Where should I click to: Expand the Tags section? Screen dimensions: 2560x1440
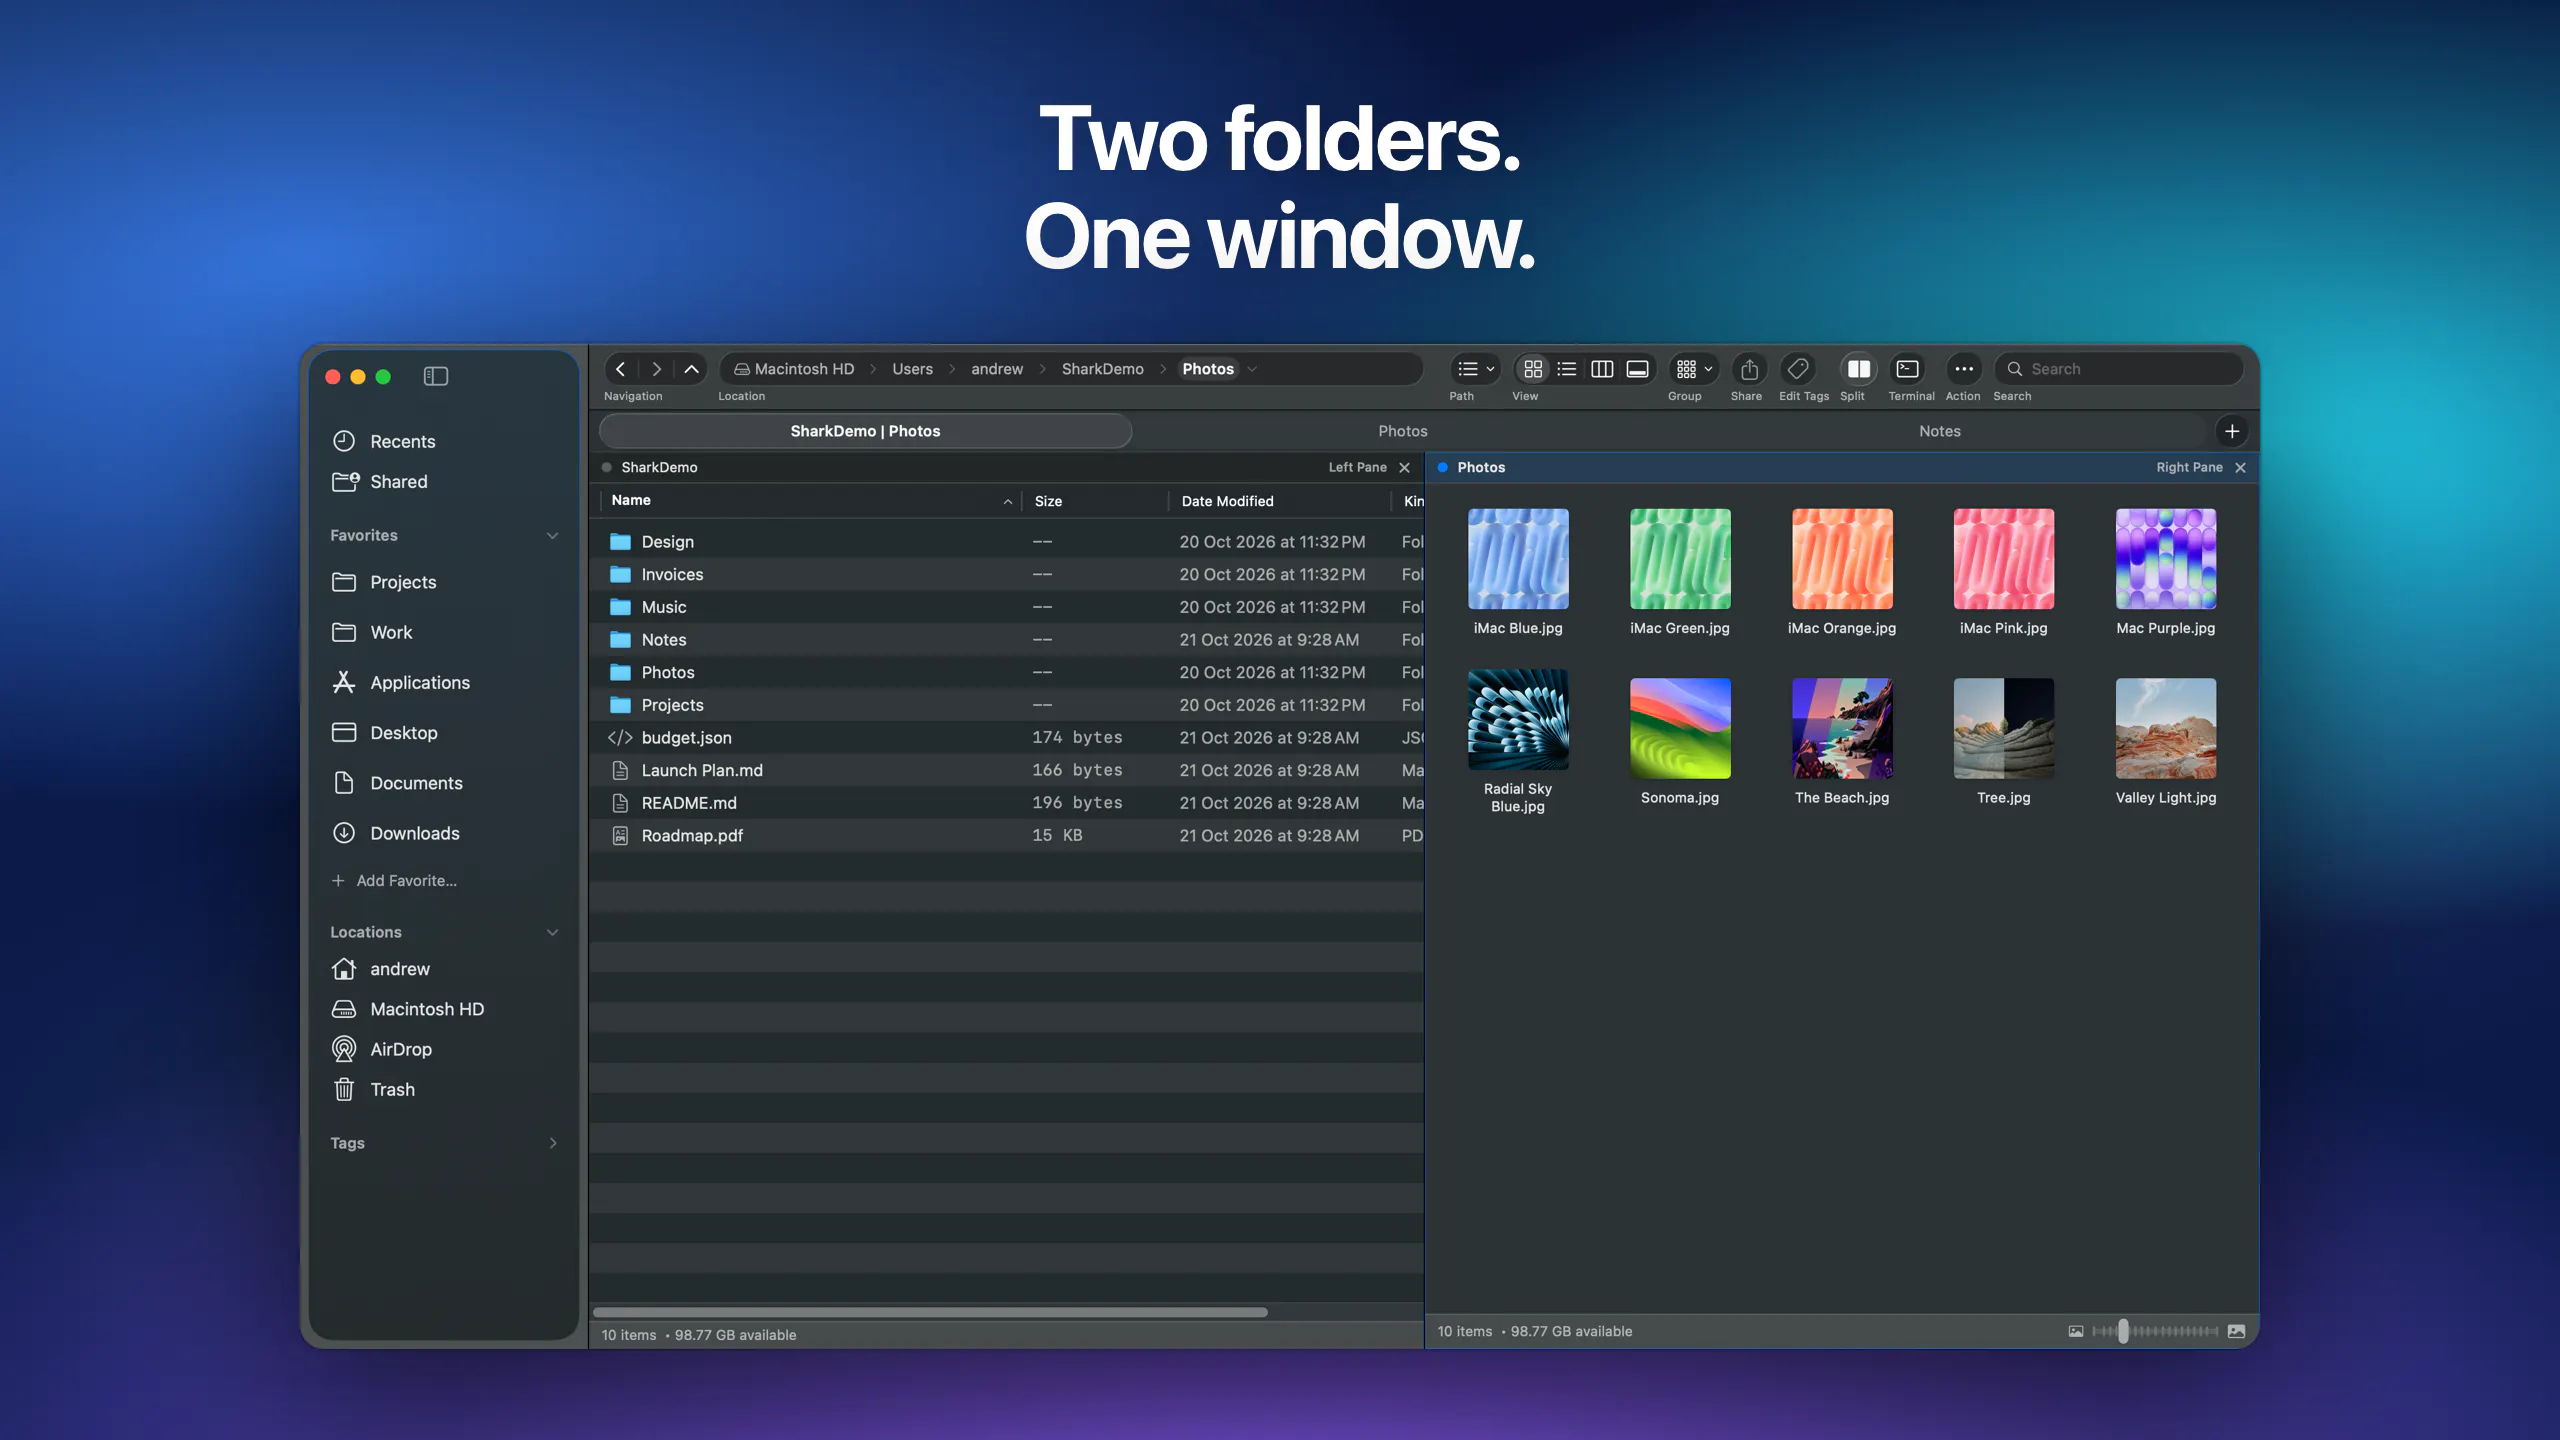pos(552,1143)
